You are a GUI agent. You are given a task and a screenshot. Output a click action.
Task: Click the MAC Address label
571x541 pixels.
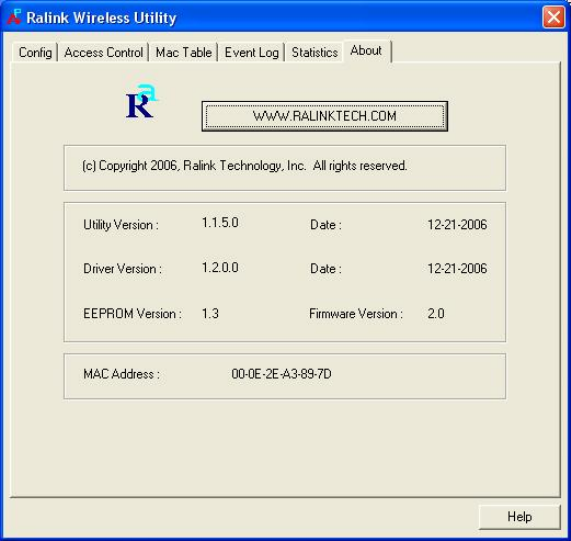tap(121, 374)
